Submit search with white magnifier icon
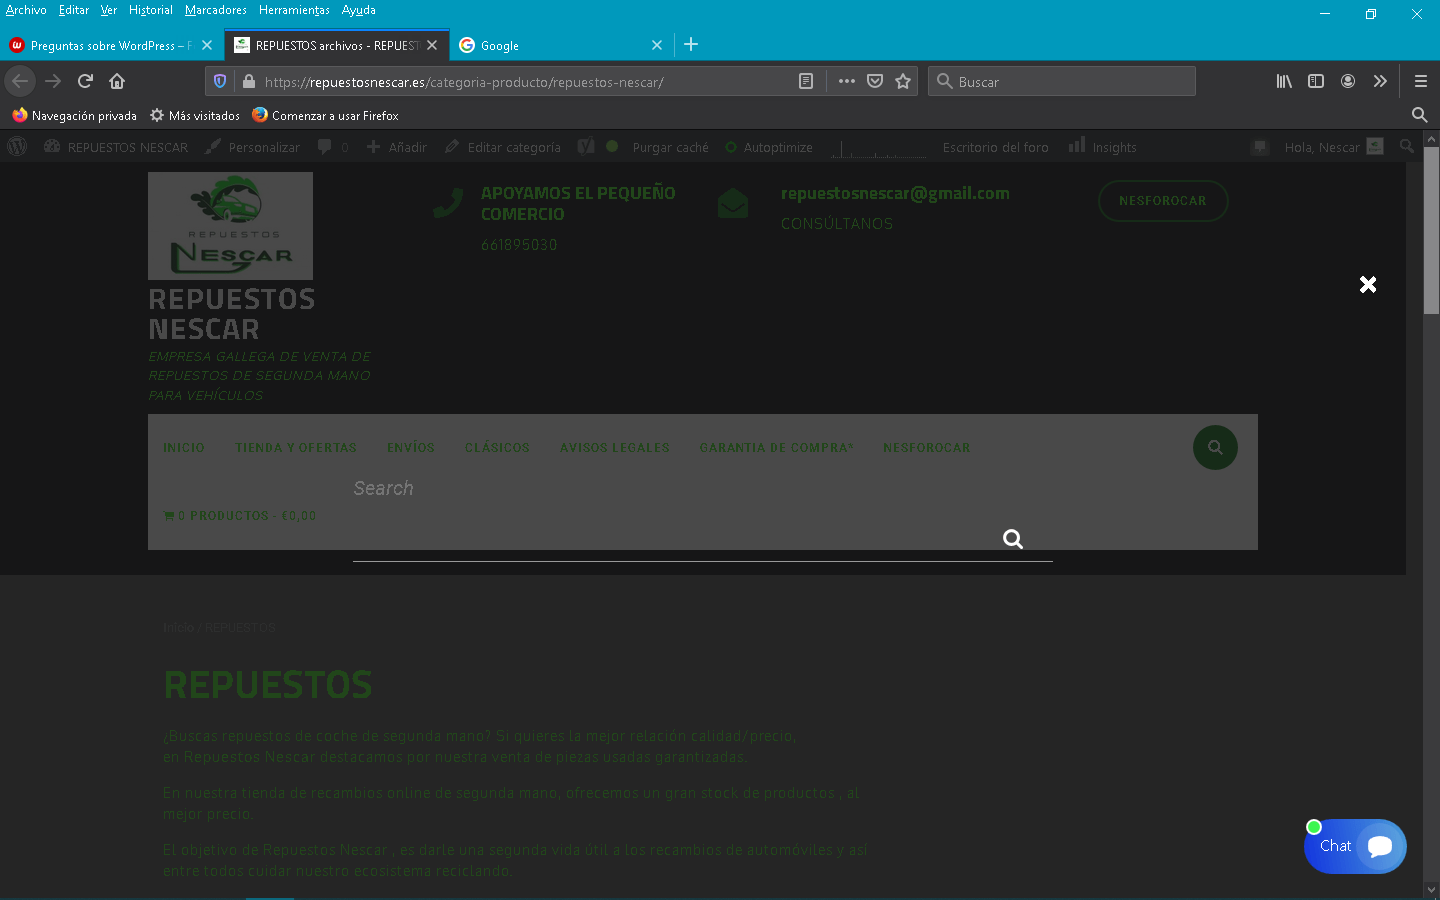Screen dimensions: 1440x900 click(x=1013, y=539)
